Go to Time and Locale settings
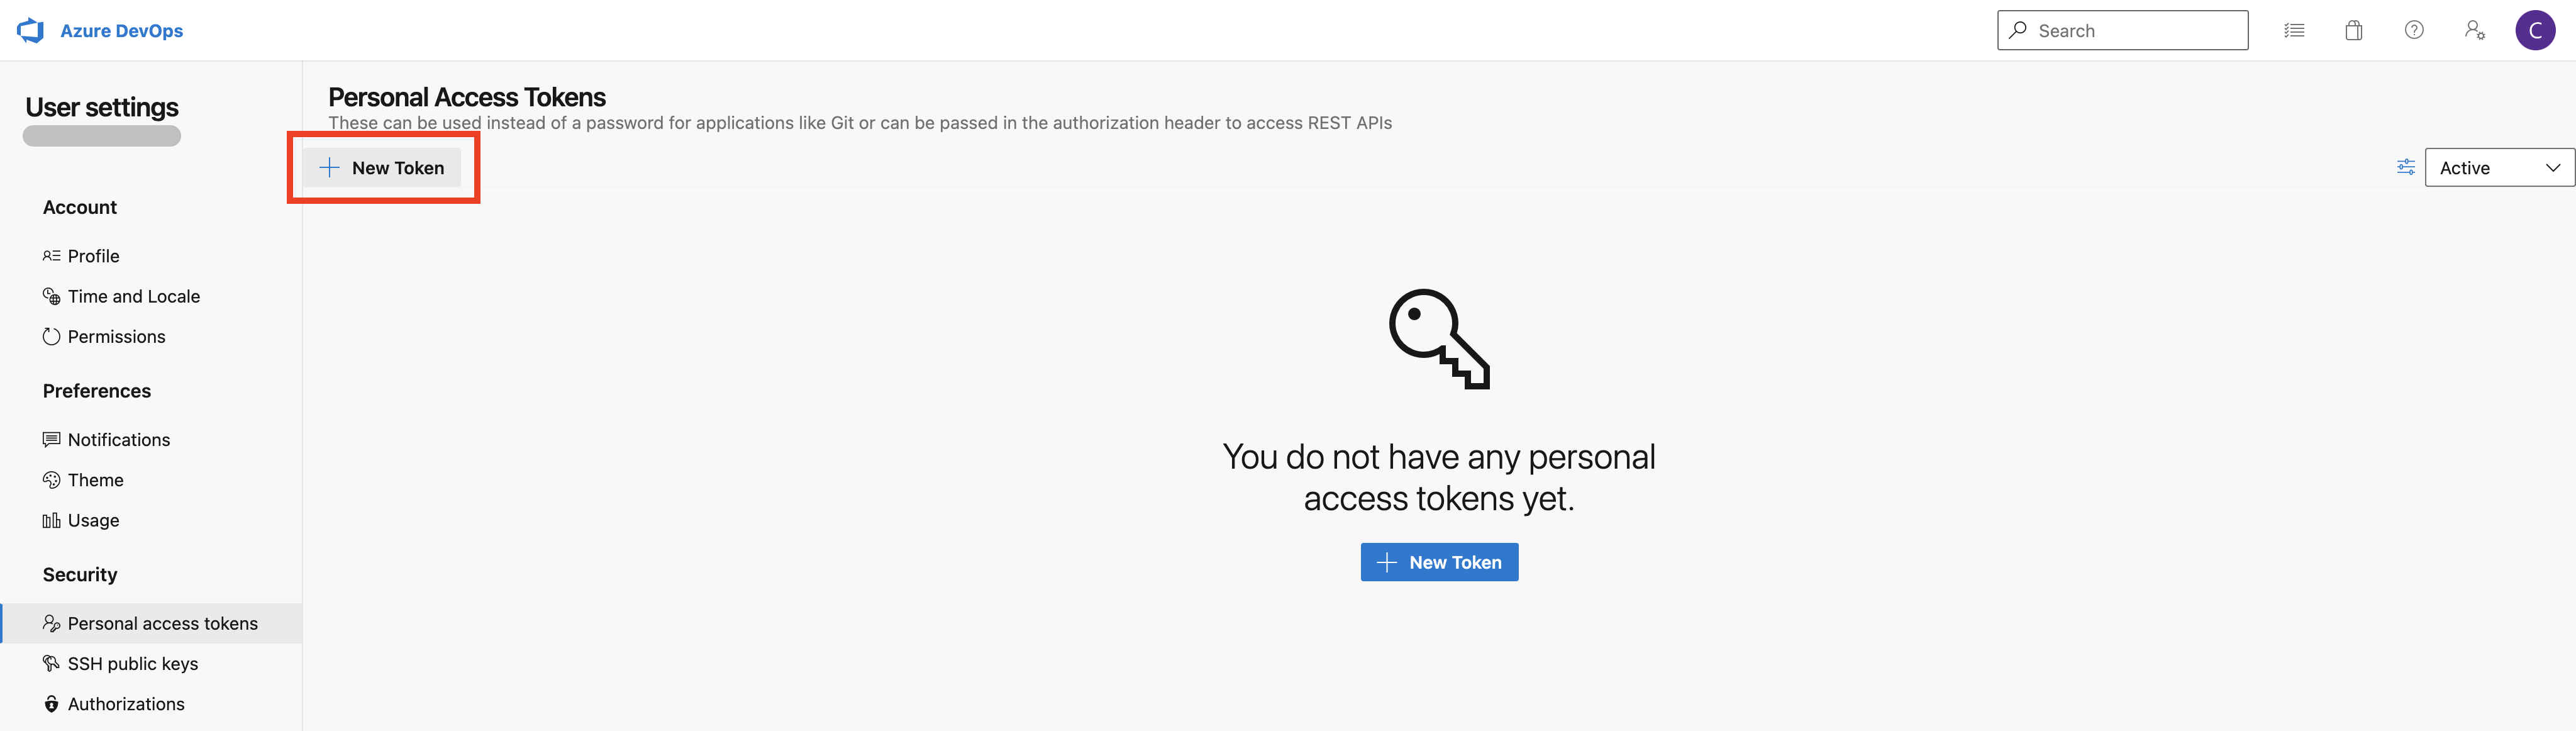 (133, 296)
